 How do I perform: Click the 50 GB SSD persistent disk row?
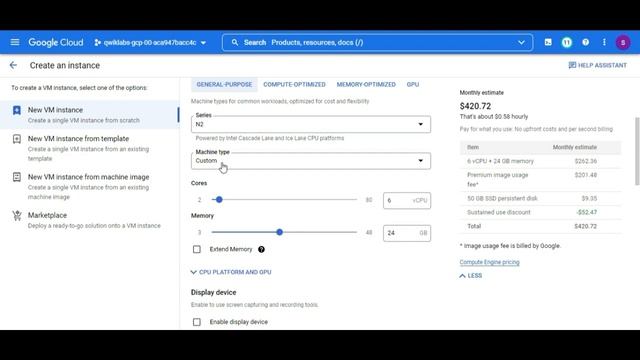point(540,198)
